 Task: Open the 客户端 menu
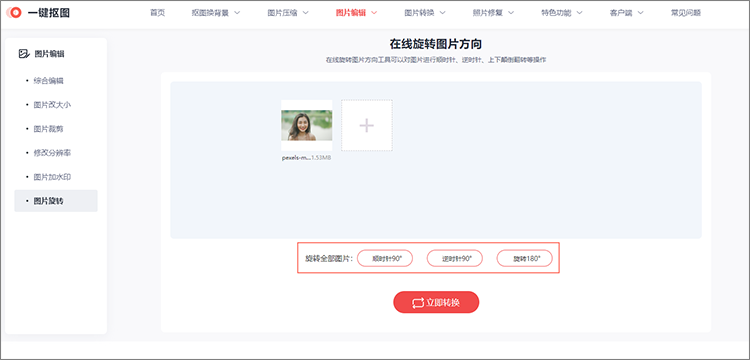tap(621, 13)
